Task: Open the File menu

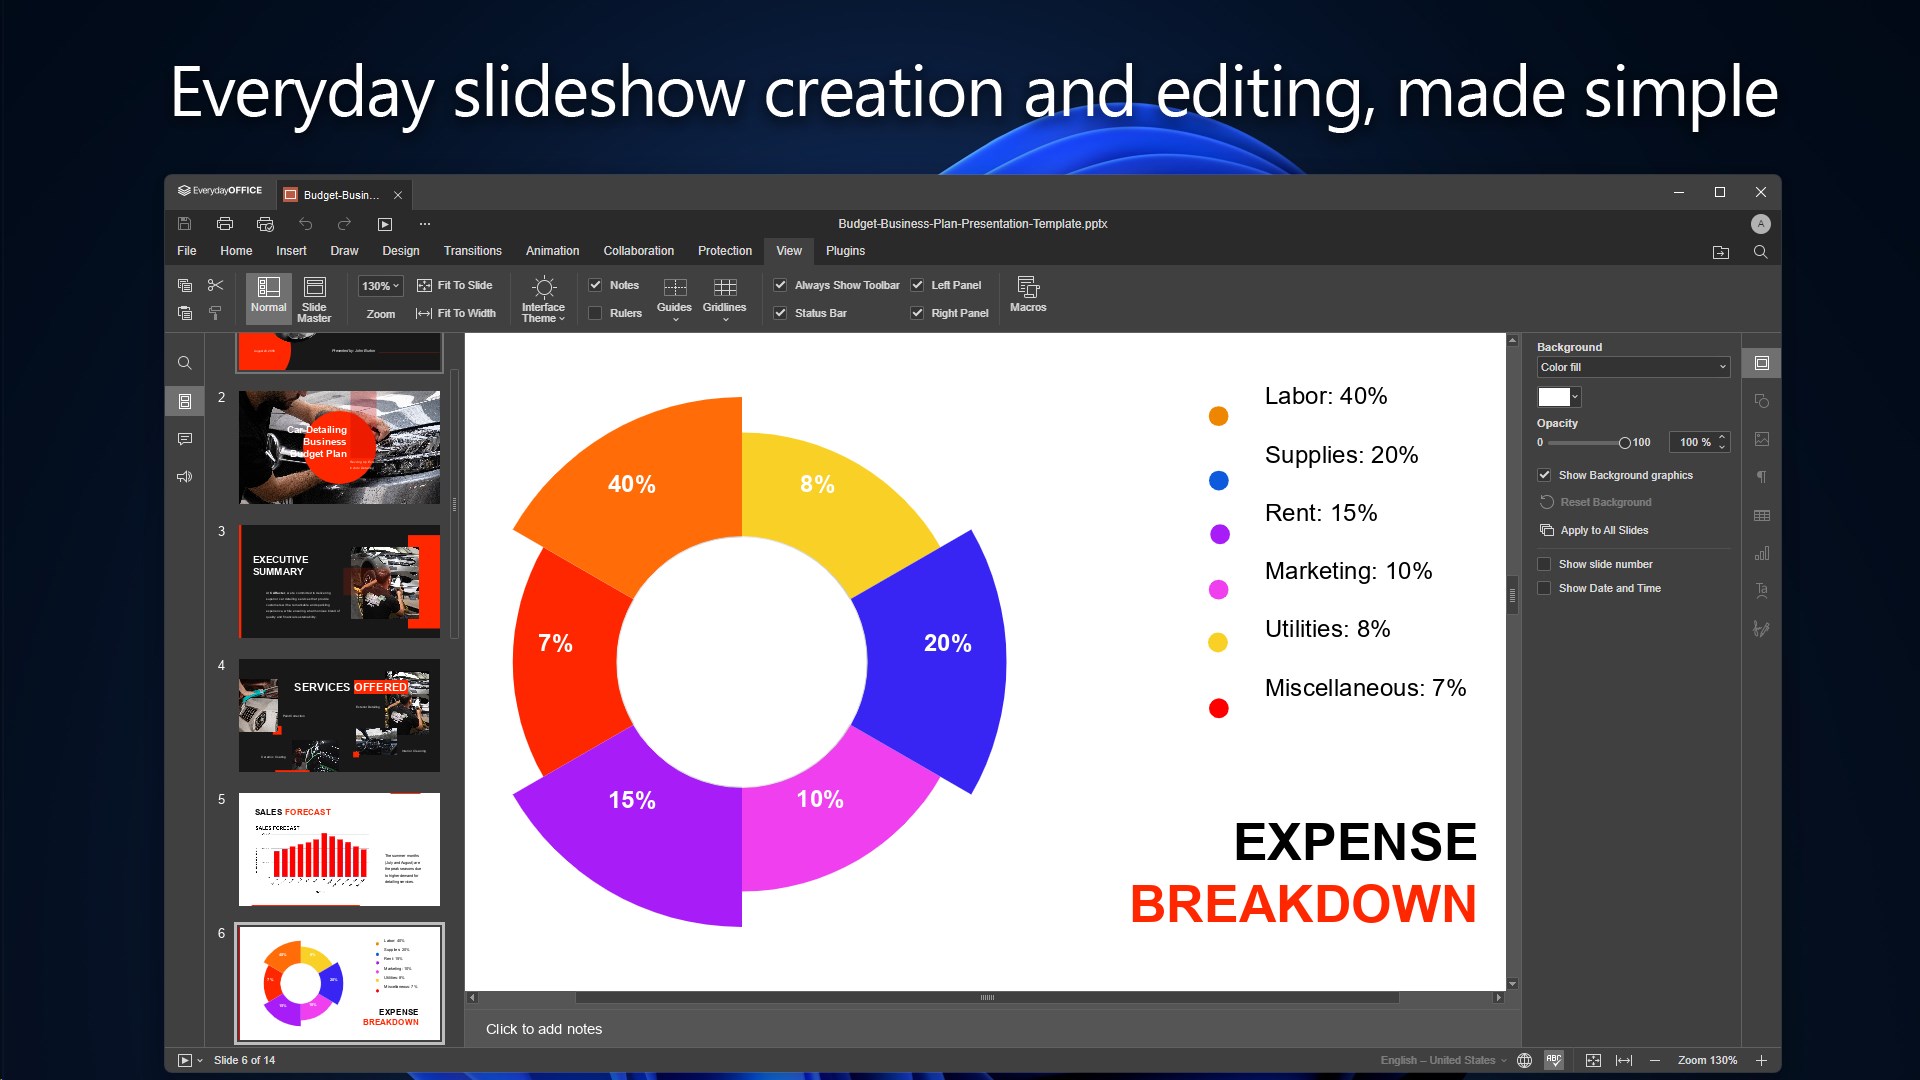Action: pos(187,251)
